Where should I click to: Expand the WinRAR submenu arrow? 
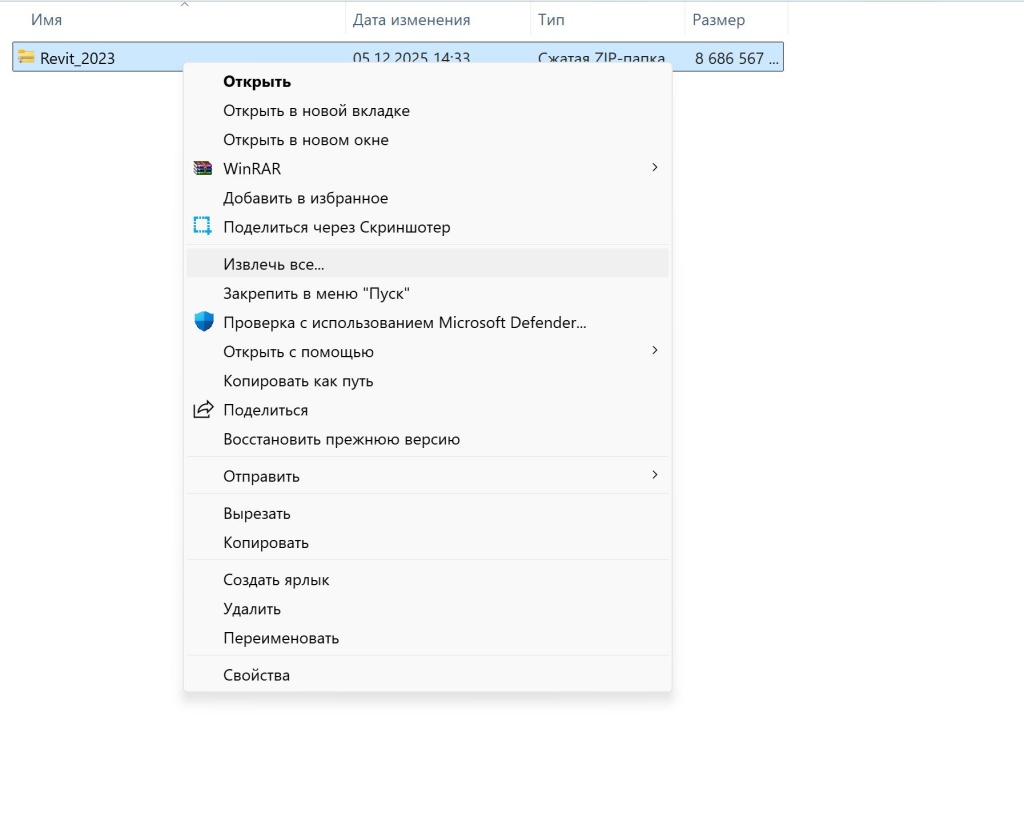coord(654,168)
